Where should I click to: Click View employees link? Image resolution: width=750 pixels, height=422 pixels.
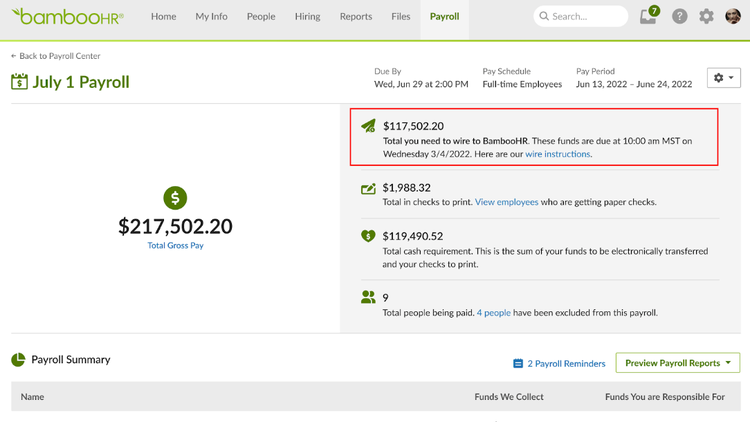click(x=507, y=202)
